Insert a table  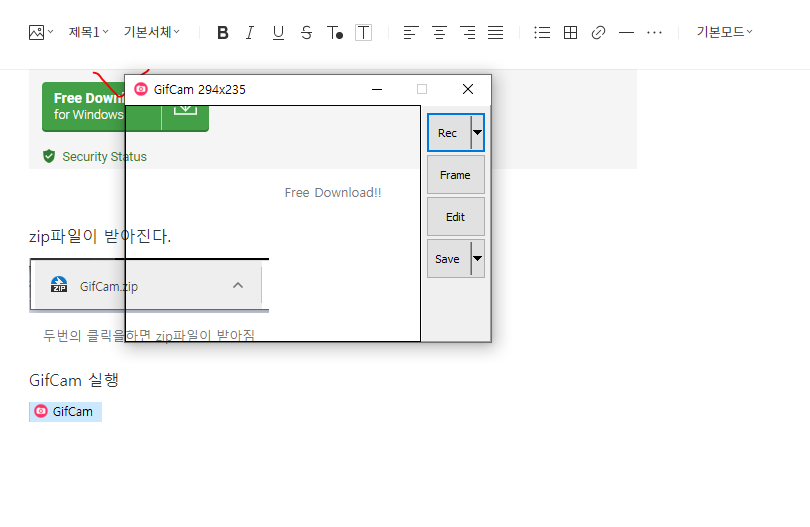tap(570, 33)
